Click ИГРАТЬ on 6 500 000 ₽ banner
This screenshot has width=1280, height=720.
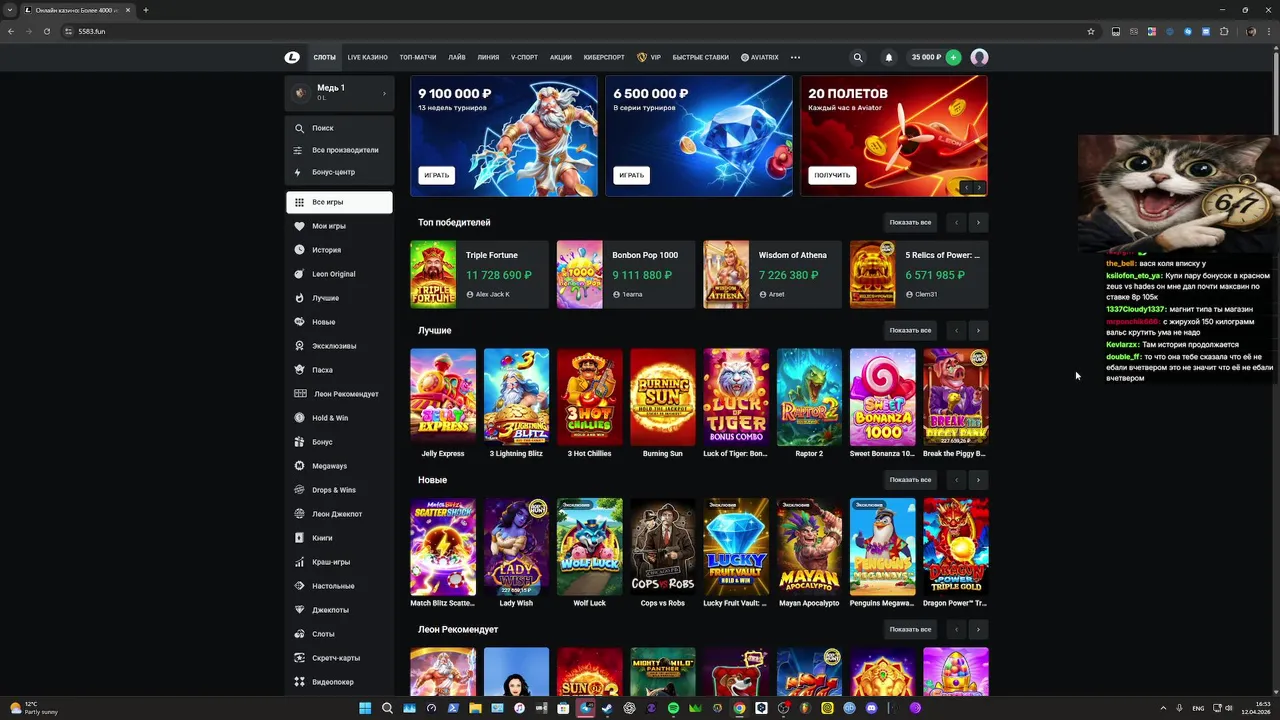tap(631, 175)
